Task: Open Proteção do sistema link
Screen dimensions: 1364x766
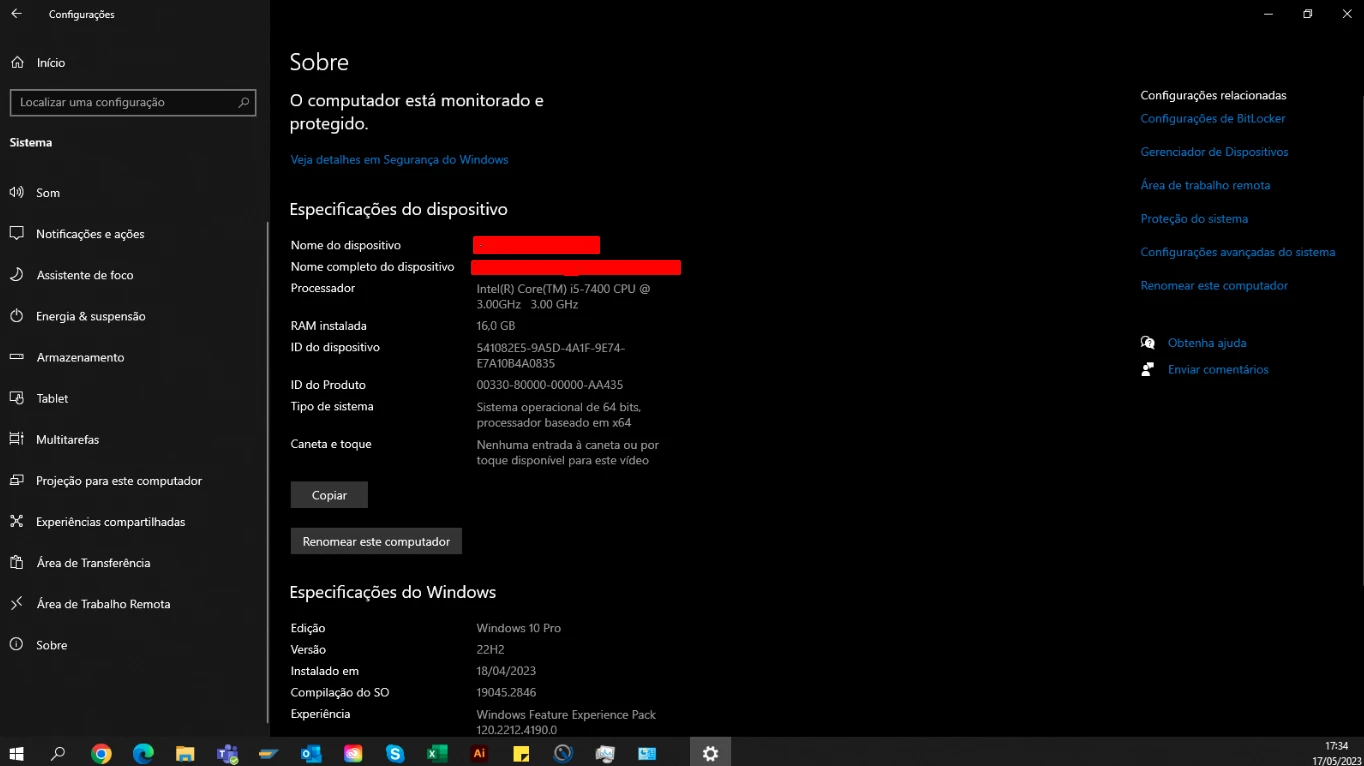Action: click(1194, 219)
